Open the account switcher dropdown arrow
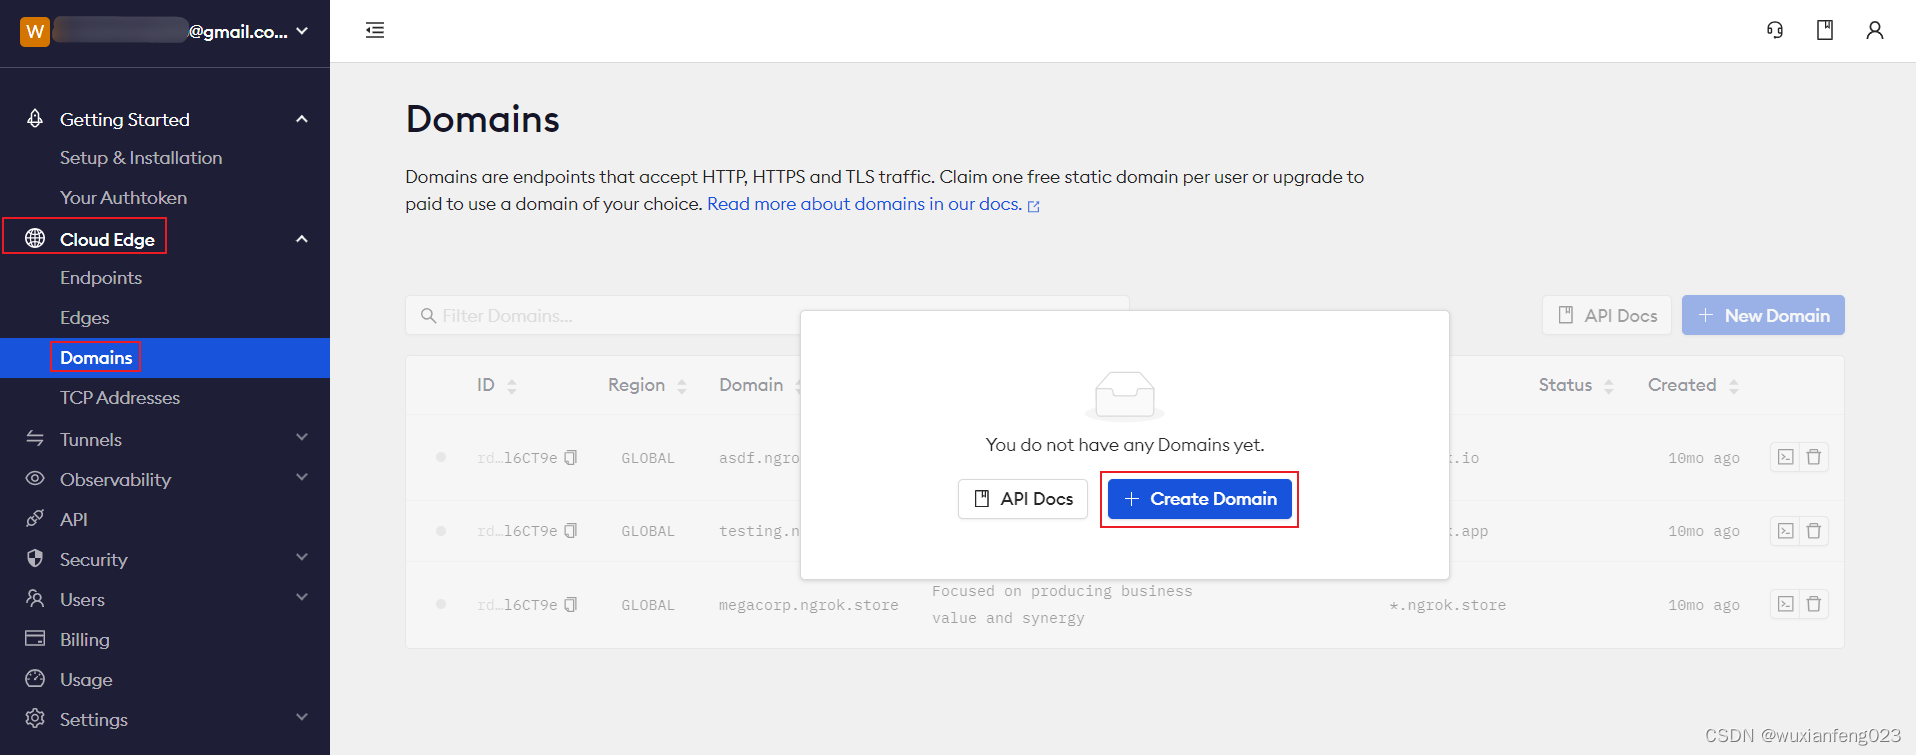1916x755 pixels. [302, 31]
